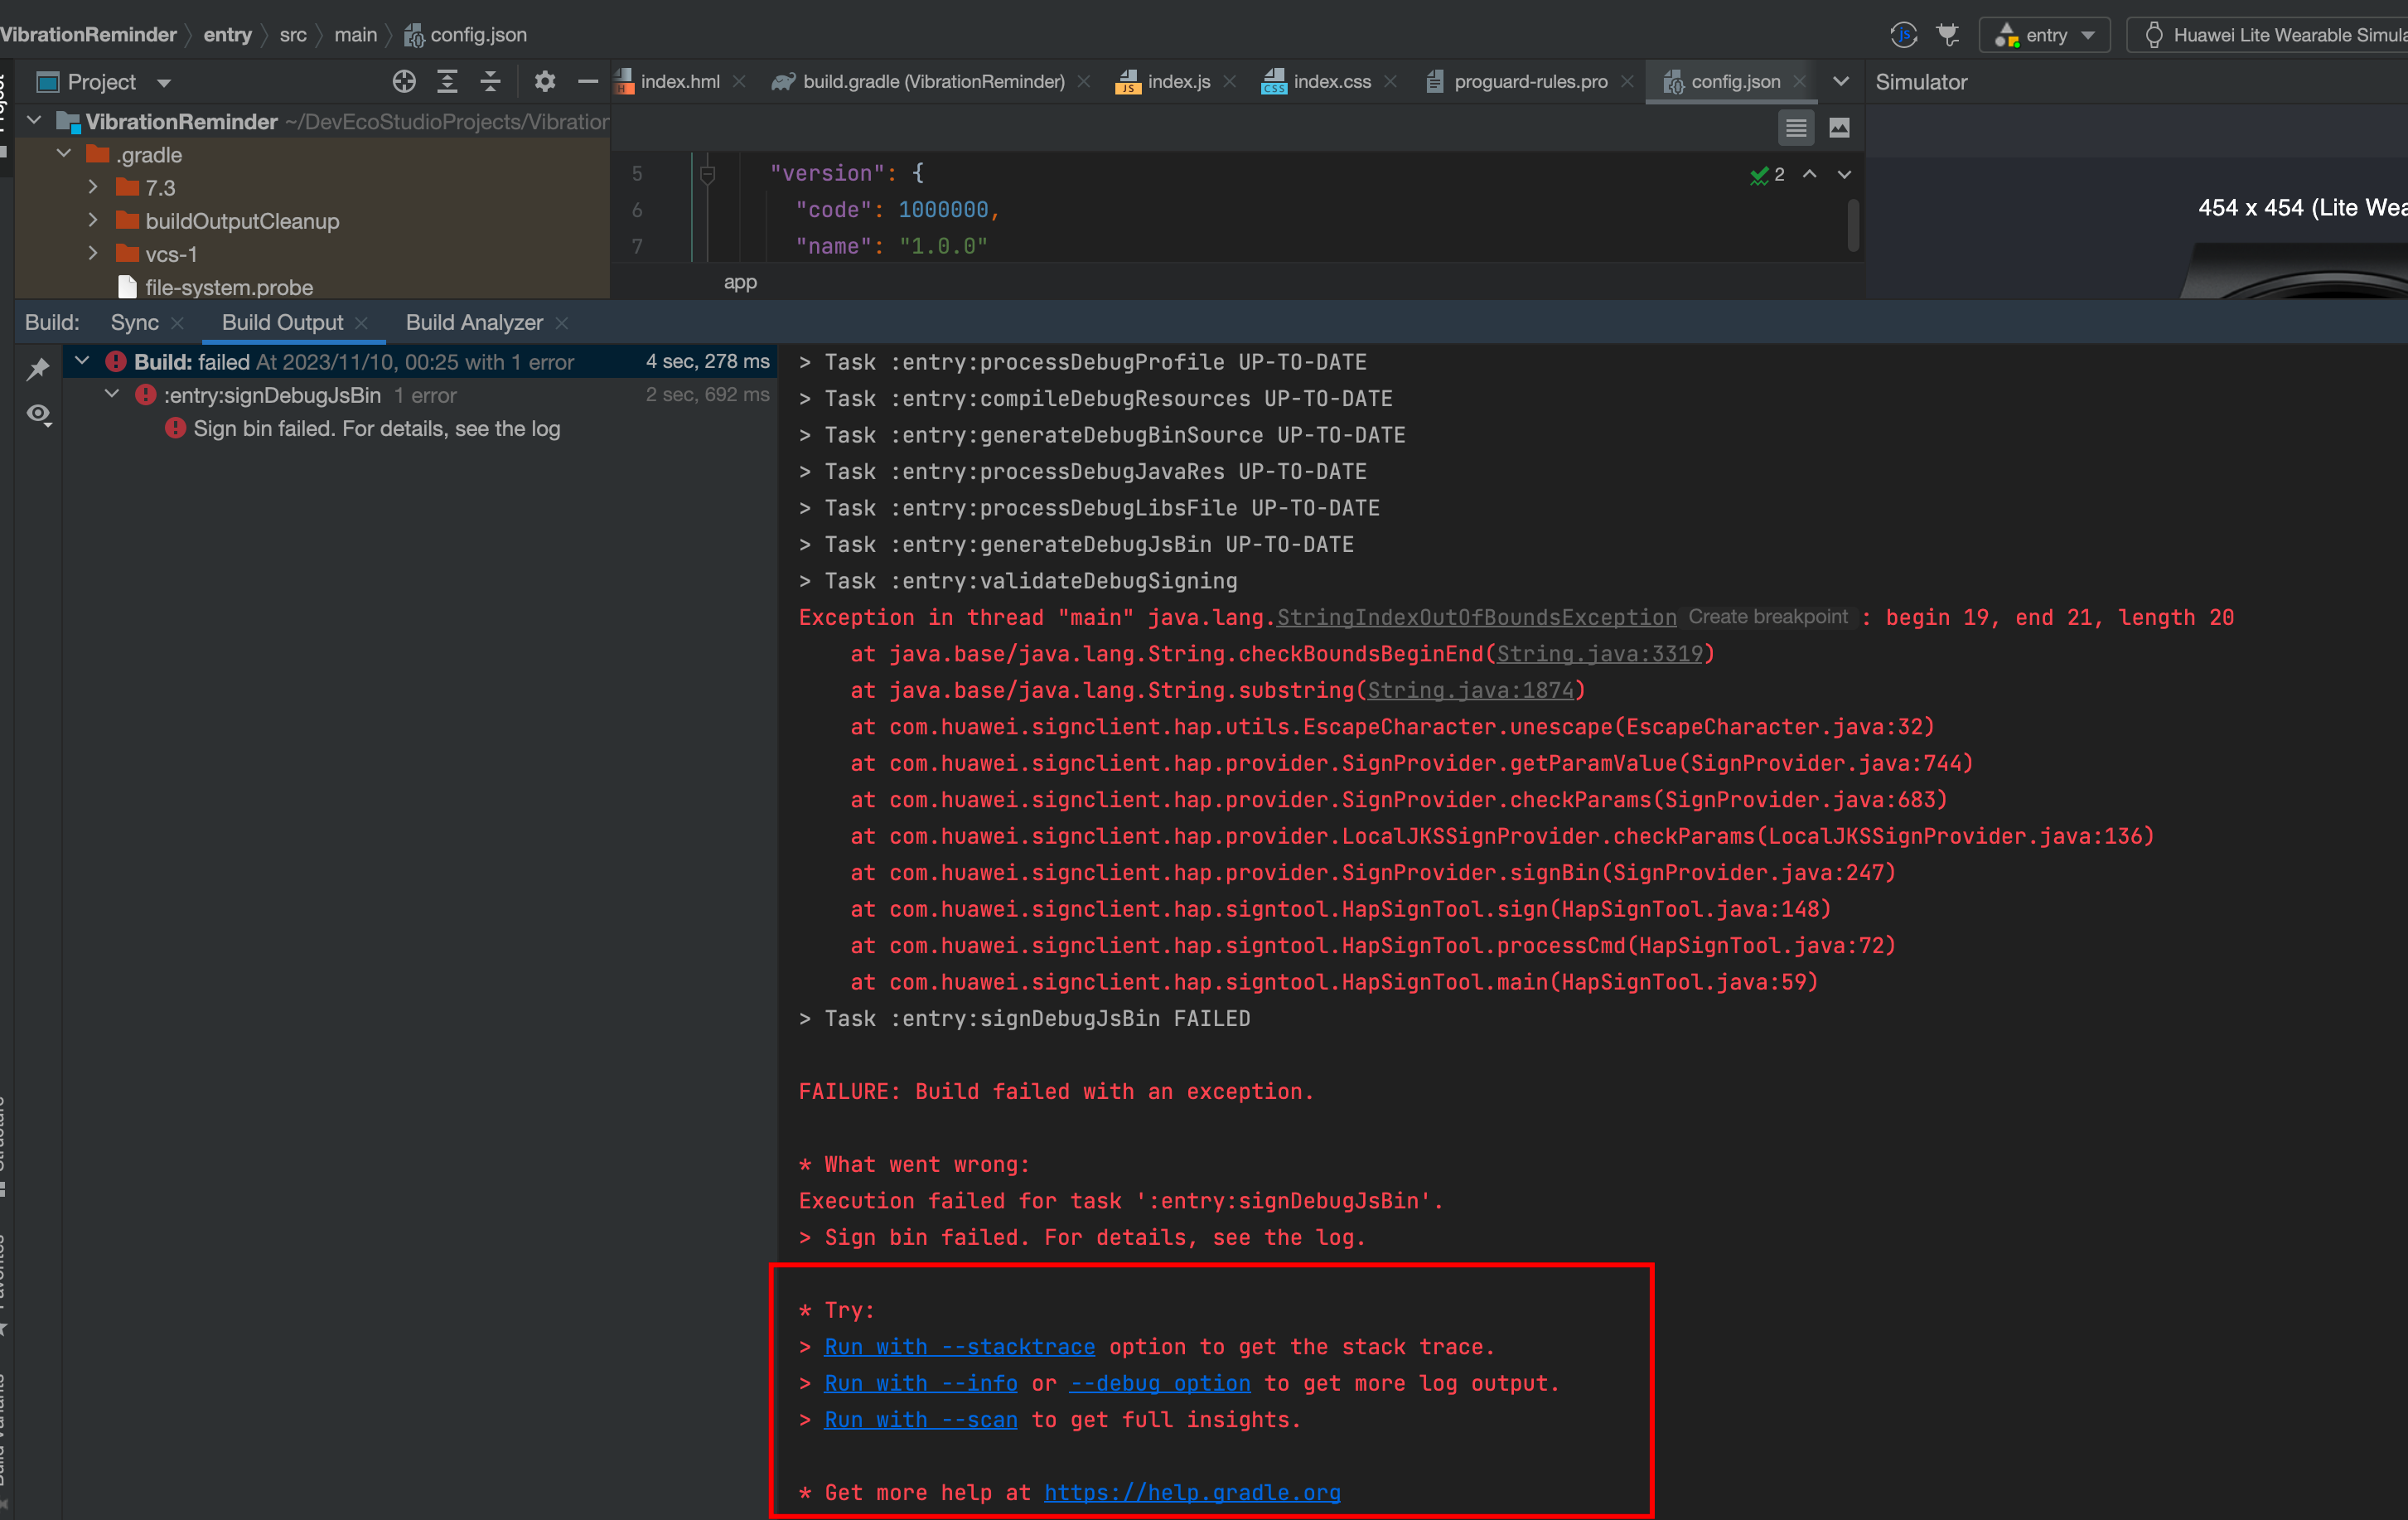Go to next highlighted problem arrow

click(1844, 174)
